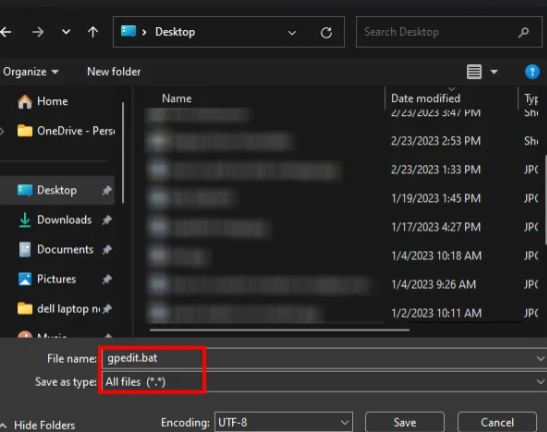Click the Forward navigation arrow

38,32
